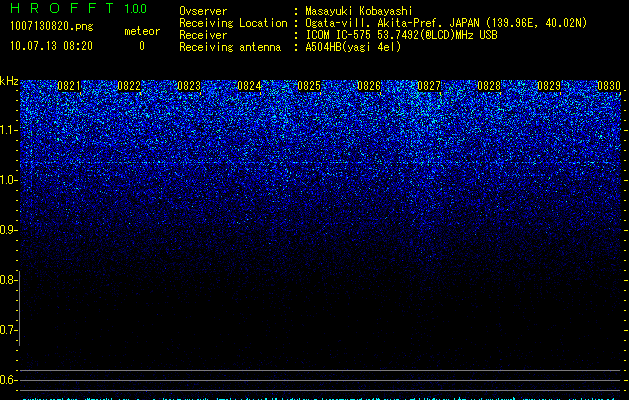Click the 0830 time marker
This screenshot has height=400, width=629.
click(609, 86)
